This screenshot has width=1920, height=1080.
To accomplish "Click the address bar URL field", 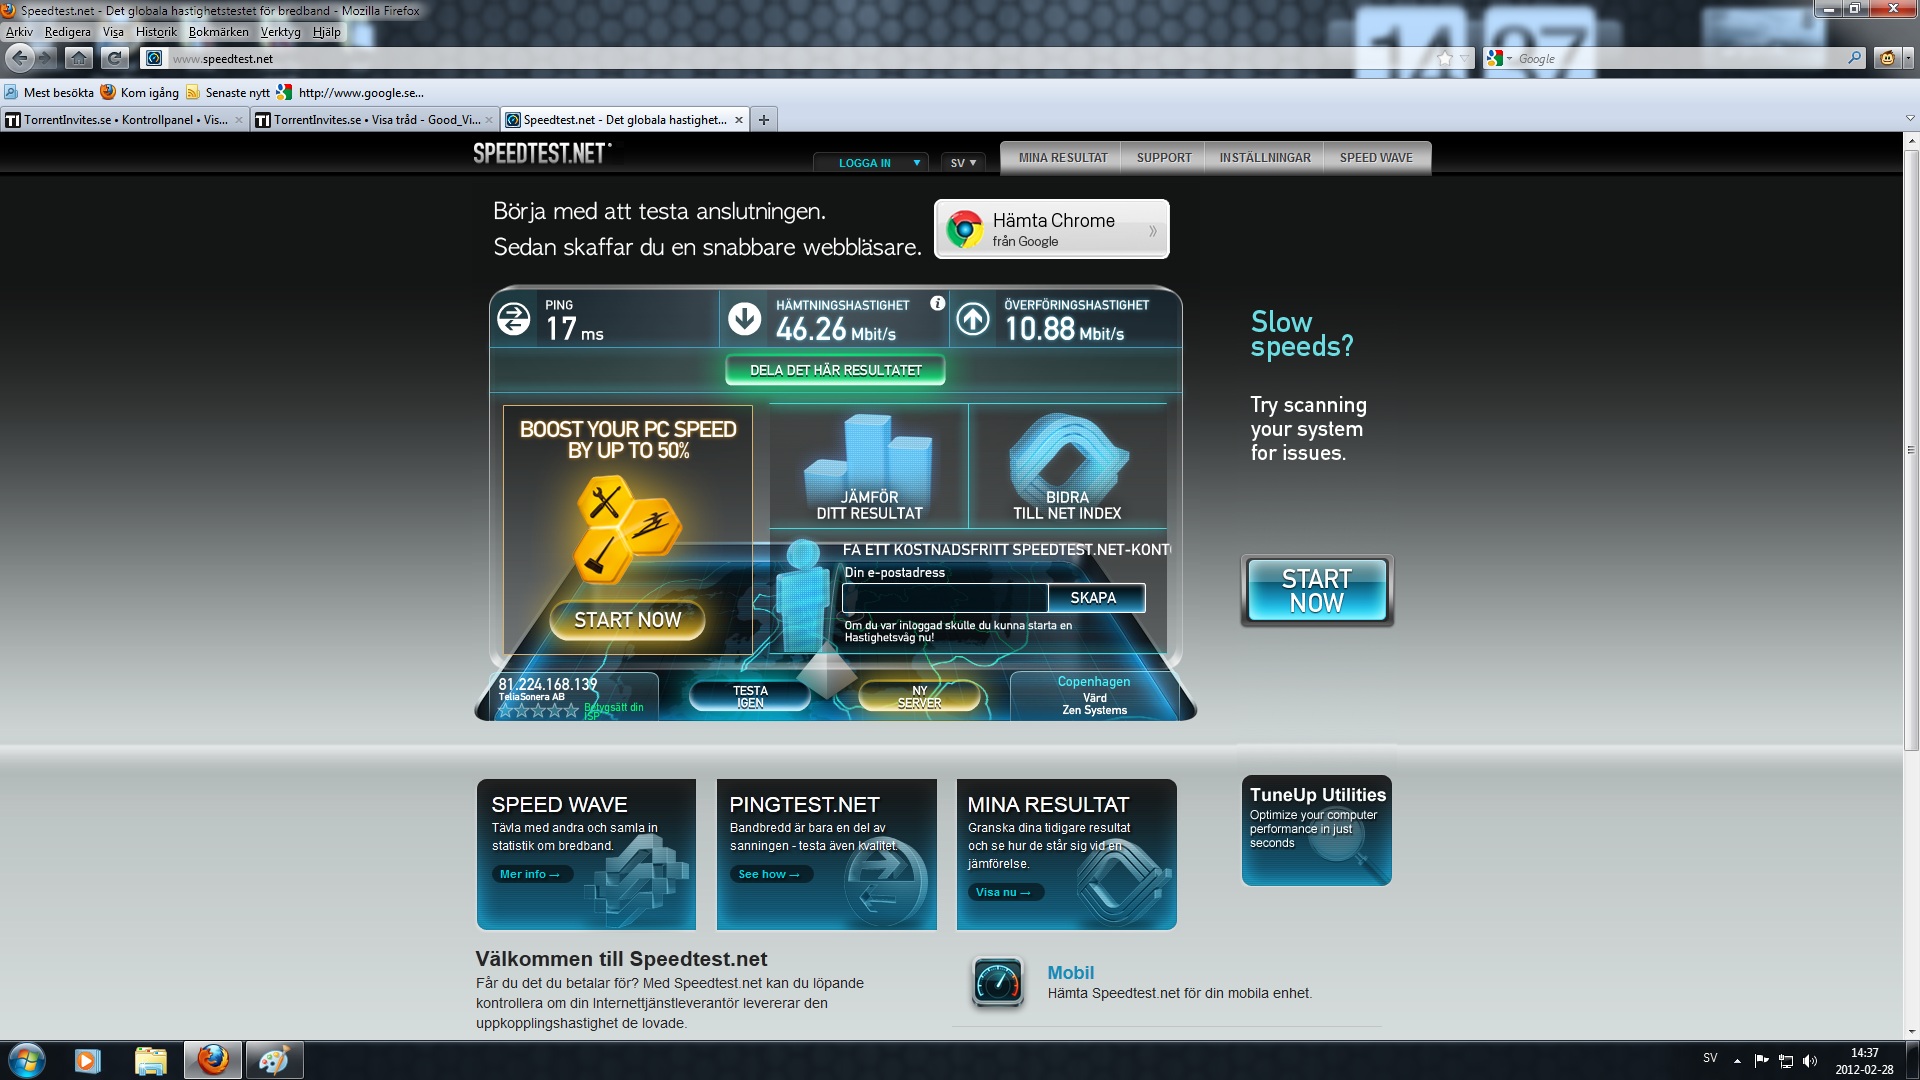I will point(800,58).
